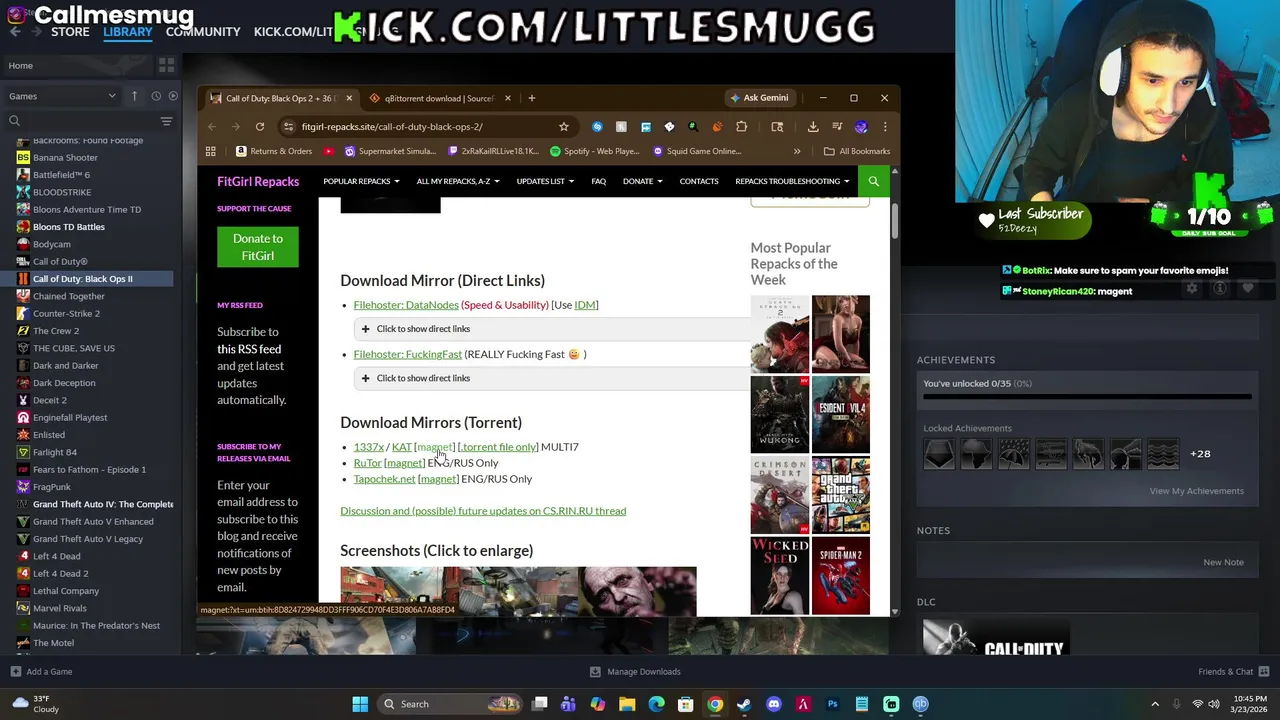This screenshot has height=720, width=1280.
Task: Click Filehoster: DataNodes link
Action: point(406,305)
